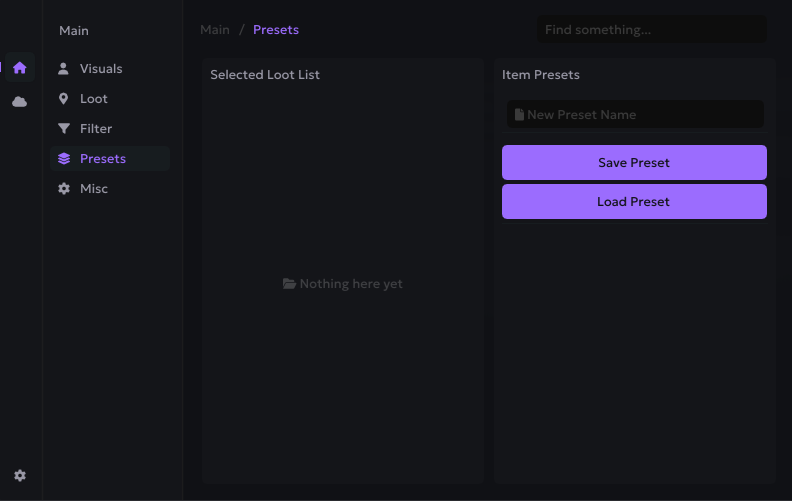The width and height of the screenshot is (792, 501).
Task: Click the layers icon beside Presets
Action: 64,159
